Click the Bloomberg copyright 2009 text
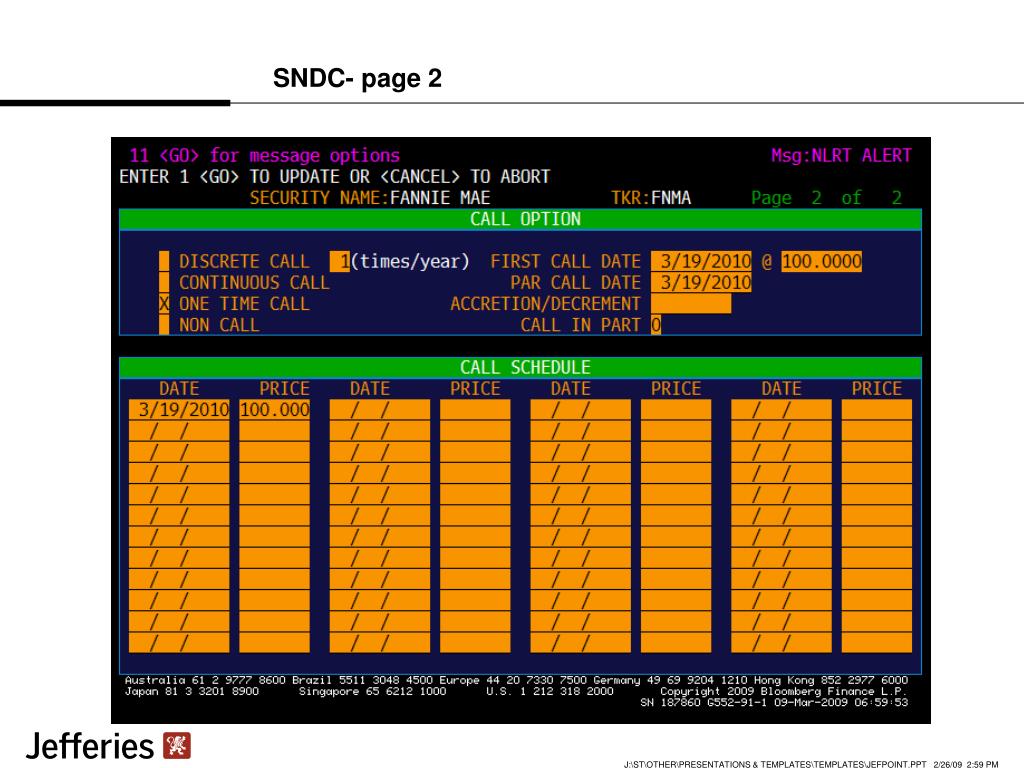The height and width of the screenshot is (768, 1024). 784,691
